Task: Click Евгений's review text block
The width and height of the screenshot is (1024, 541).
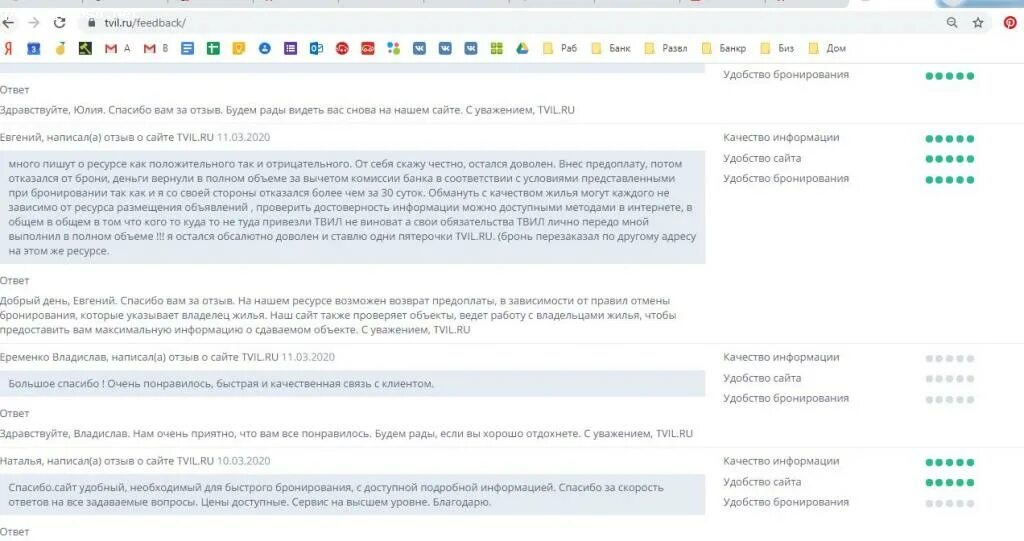Action: click(x=353, y=207)
